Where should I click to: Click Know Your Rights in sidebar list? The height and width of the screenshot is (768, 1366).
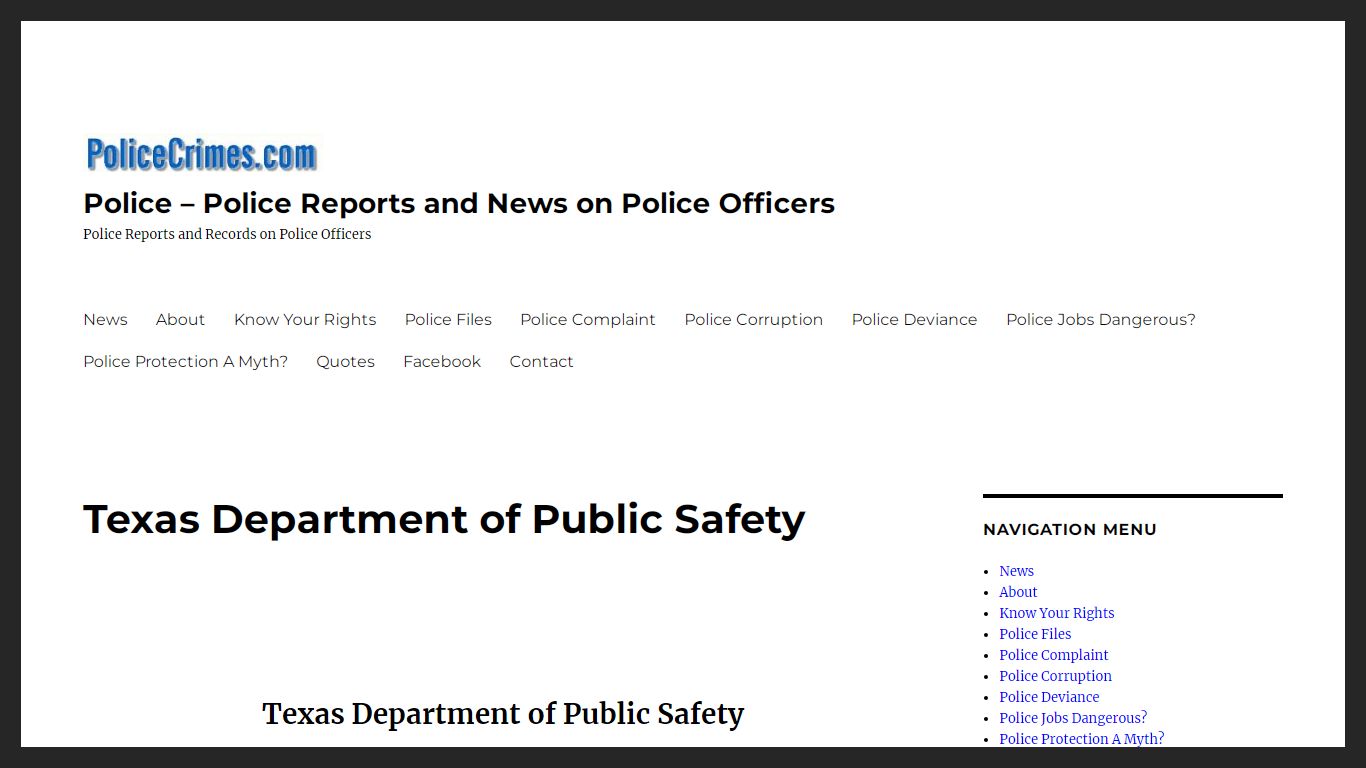coord(1056,613)
